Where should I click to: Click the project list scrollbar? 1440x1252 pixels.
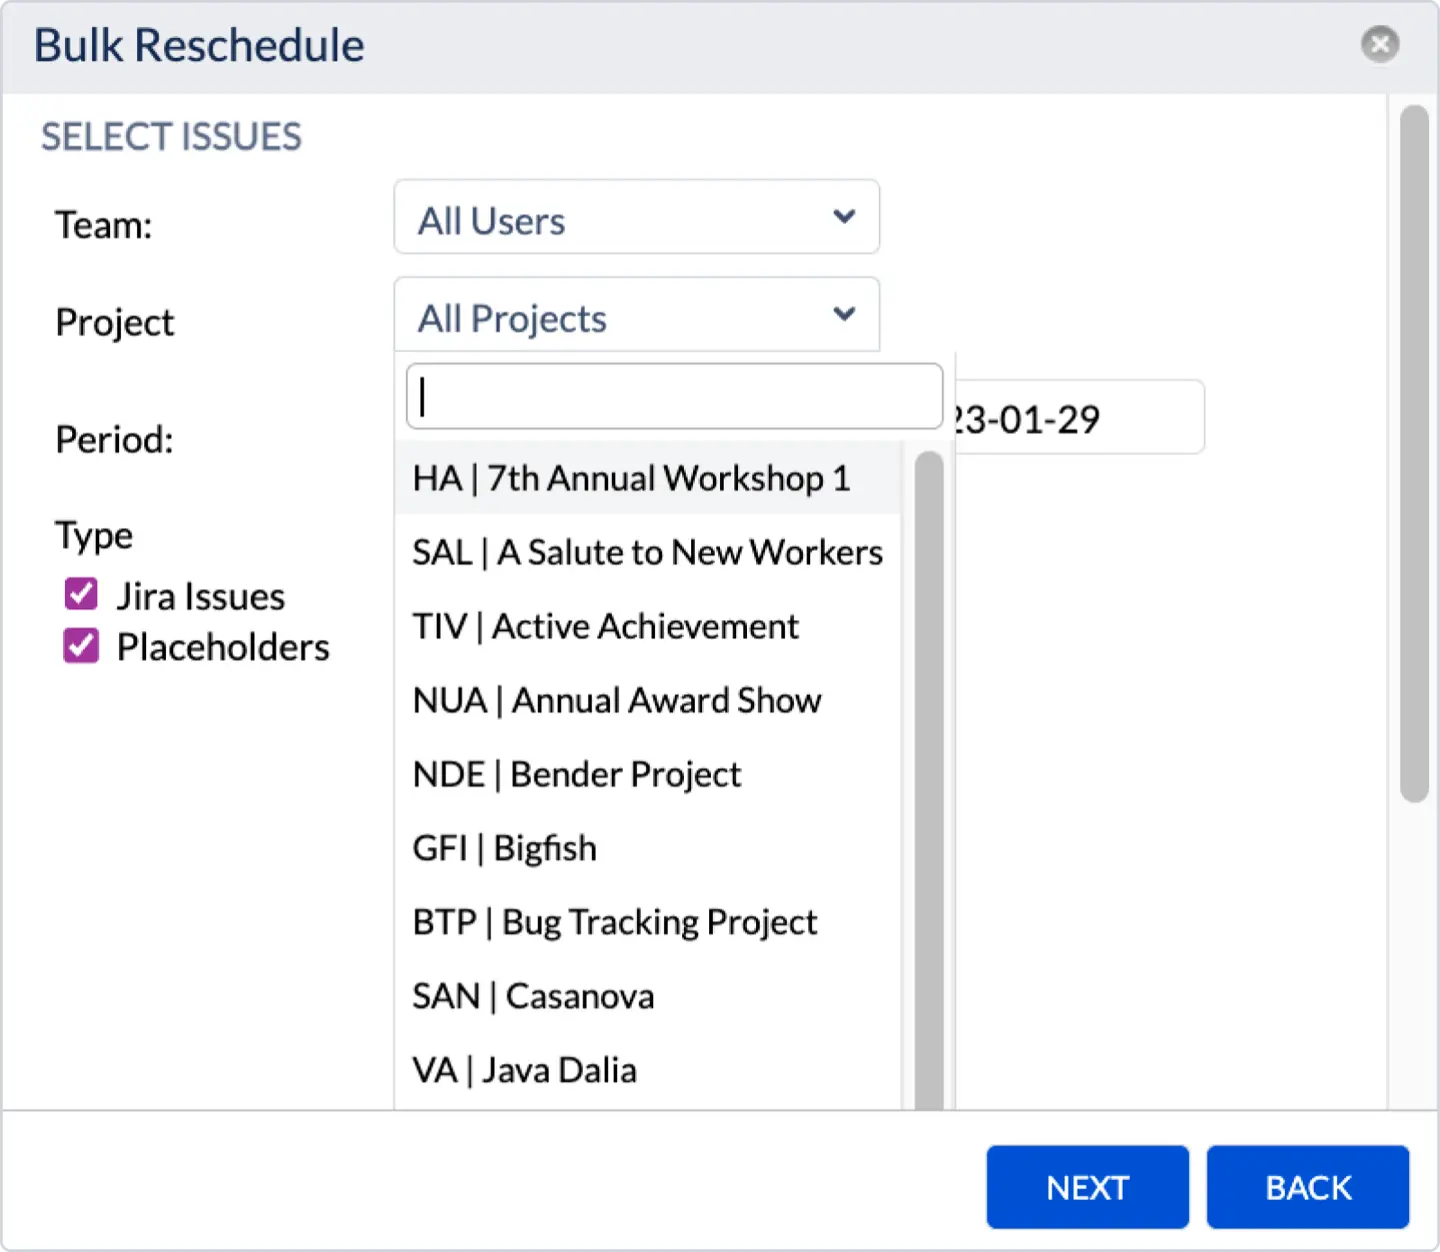click(928, 780)
